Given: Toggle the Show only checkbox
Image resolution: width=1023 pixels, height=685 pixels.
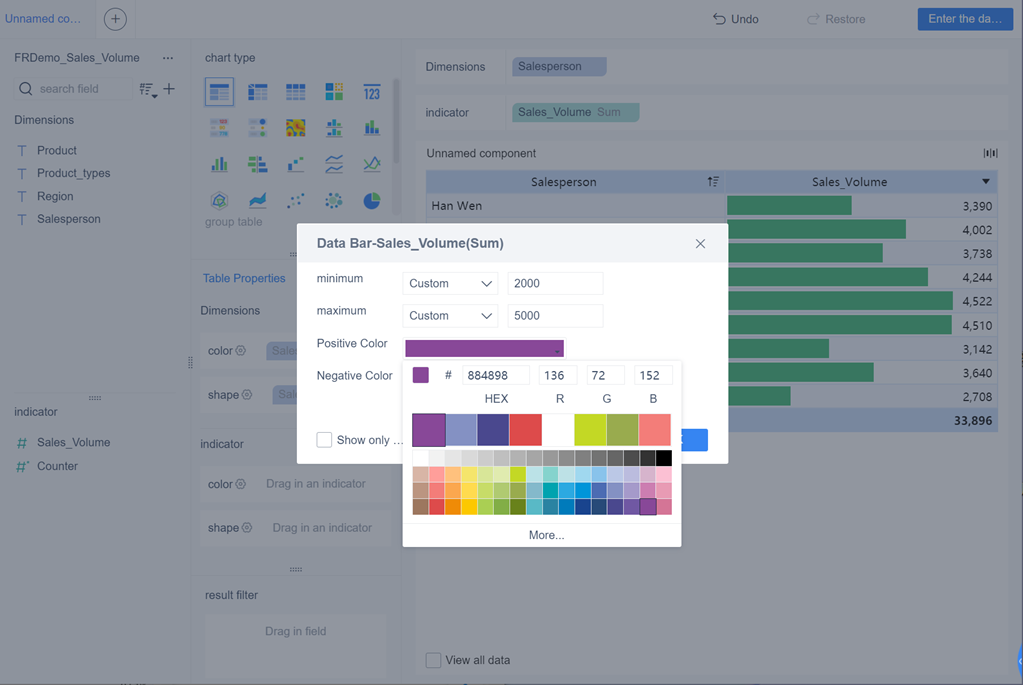Looking at the screenshot, I should (324, 440).
